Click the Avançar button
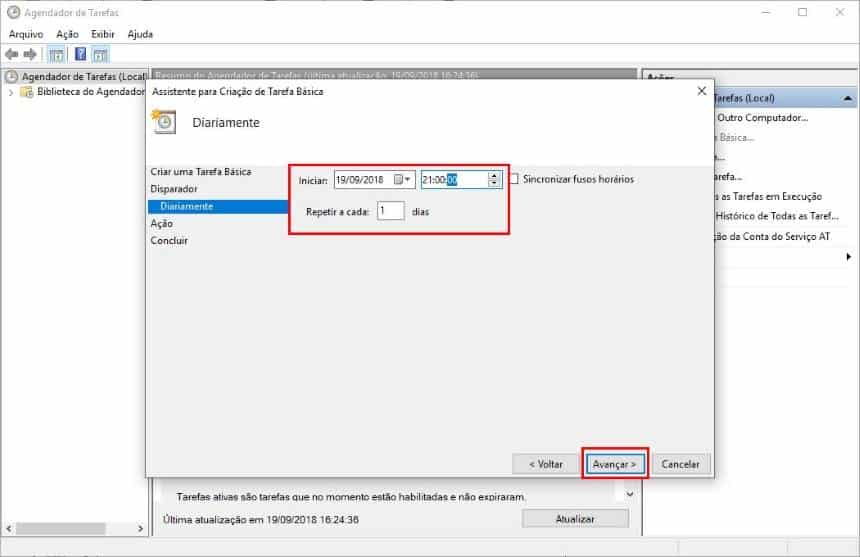Viewport: 860px width, 557px height. [x=614, y=464]
